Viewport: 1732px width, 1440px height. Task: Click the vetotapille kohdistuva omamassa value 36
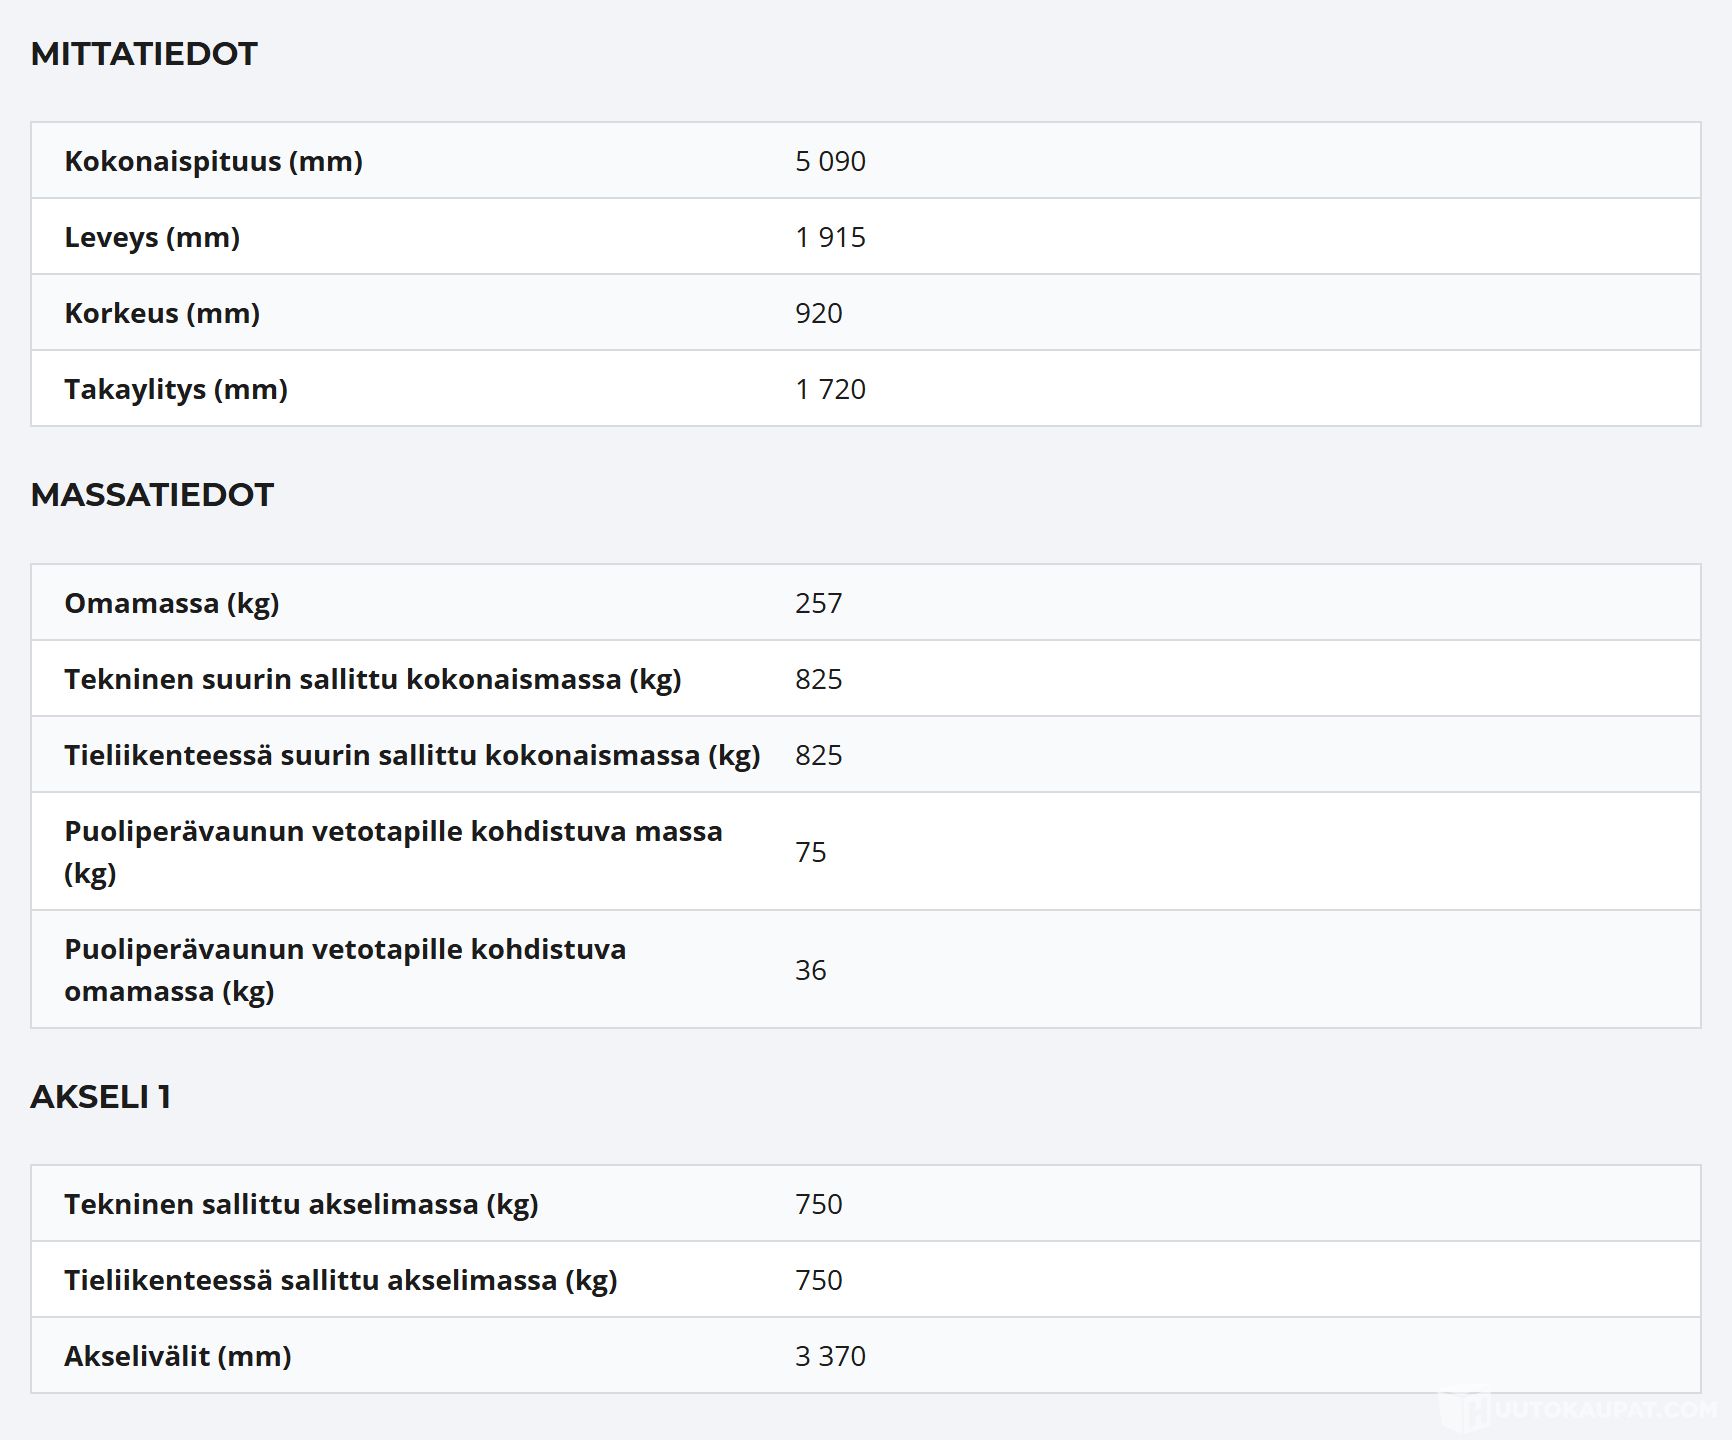click(x=810, y=970)
